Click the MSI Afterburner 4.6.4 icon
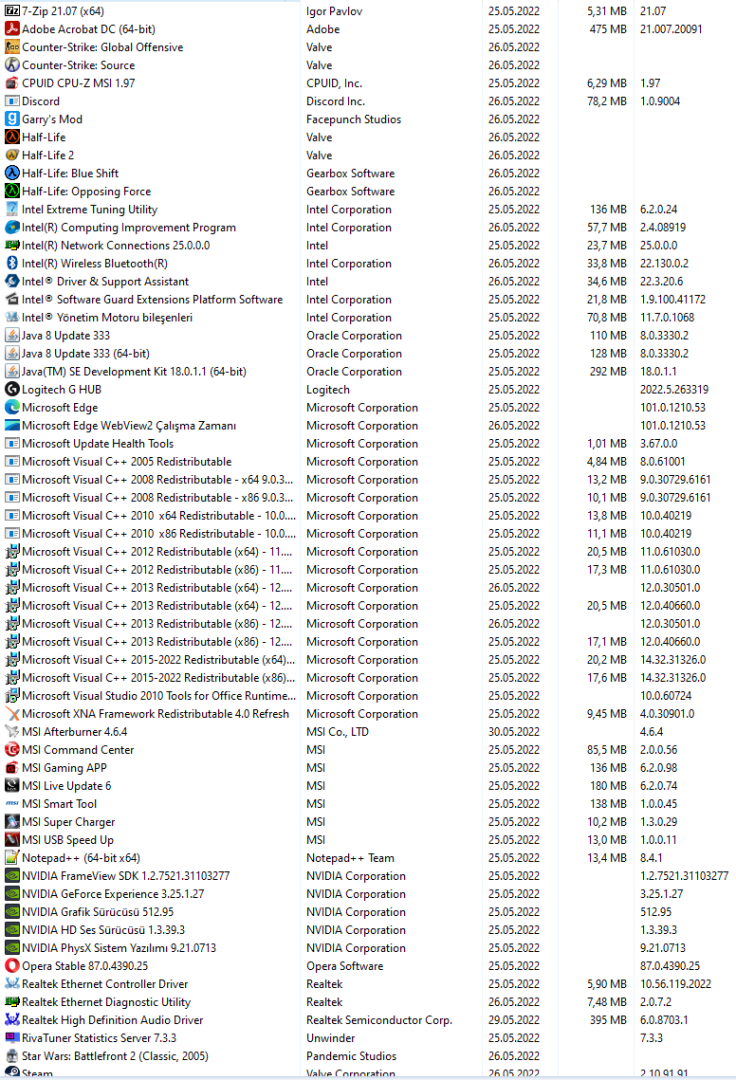736x1080 pixels. click(x=12, y=731)
